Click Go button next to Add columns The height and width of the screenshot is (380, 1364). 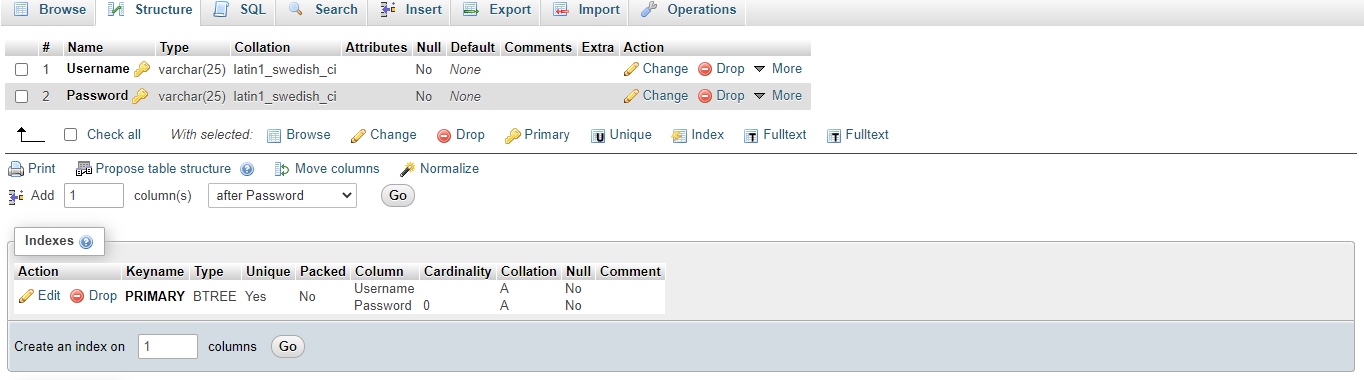coord(398,196)
